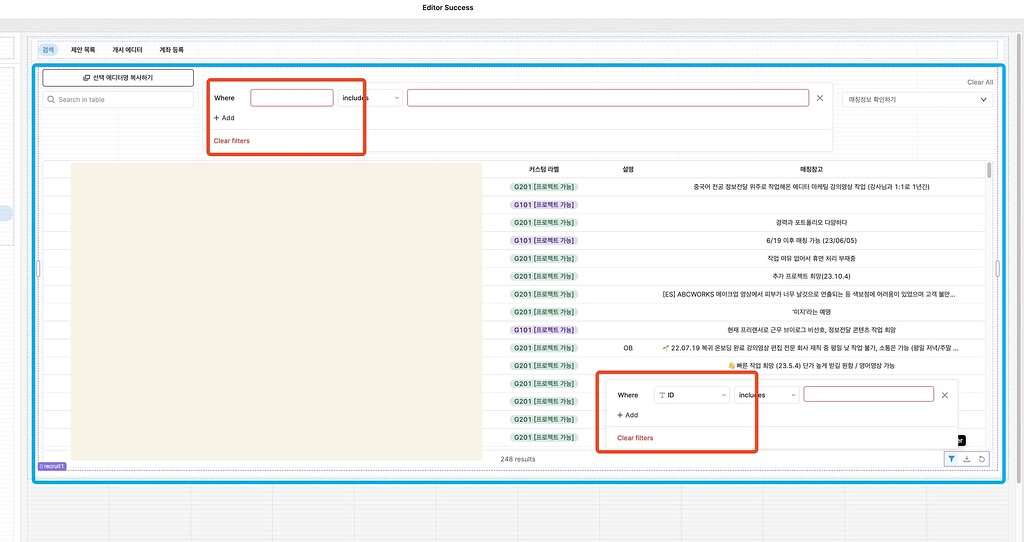Click the 선택 에디터명 복사하기 button
The image size is (1024, 542).
pyautogui.click(x=118, y=78)
